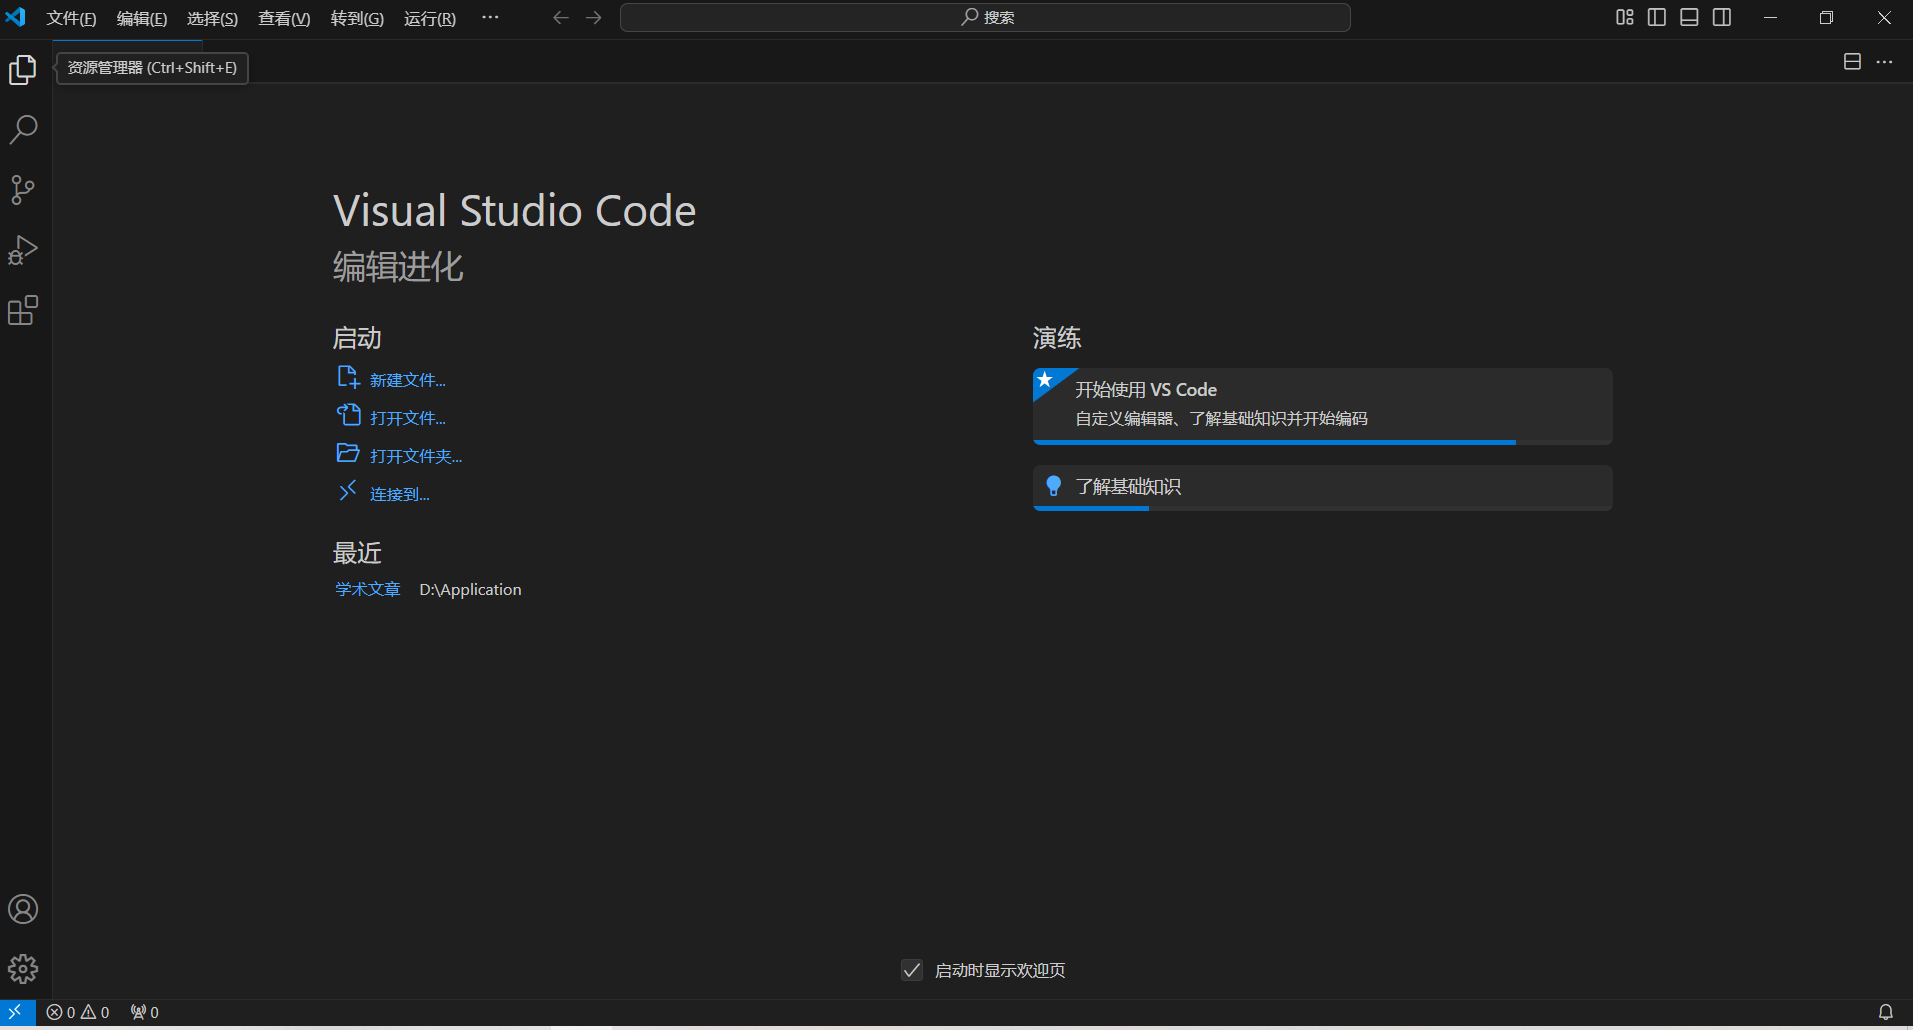Screen dimensions: 1913x1030
Task: Open the notifications bell
Action: tap(1885, 1012)
